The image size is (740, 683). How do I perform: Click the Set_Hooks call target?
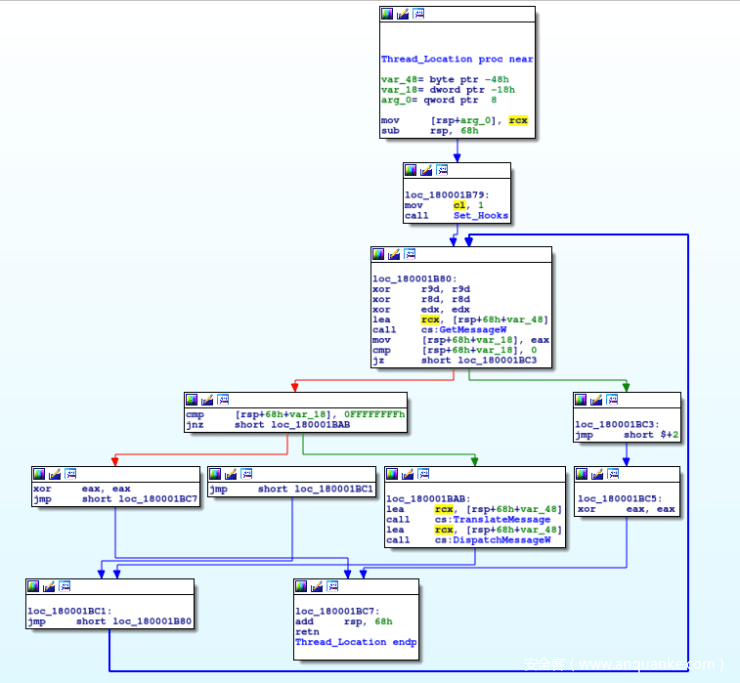[481, 216]
